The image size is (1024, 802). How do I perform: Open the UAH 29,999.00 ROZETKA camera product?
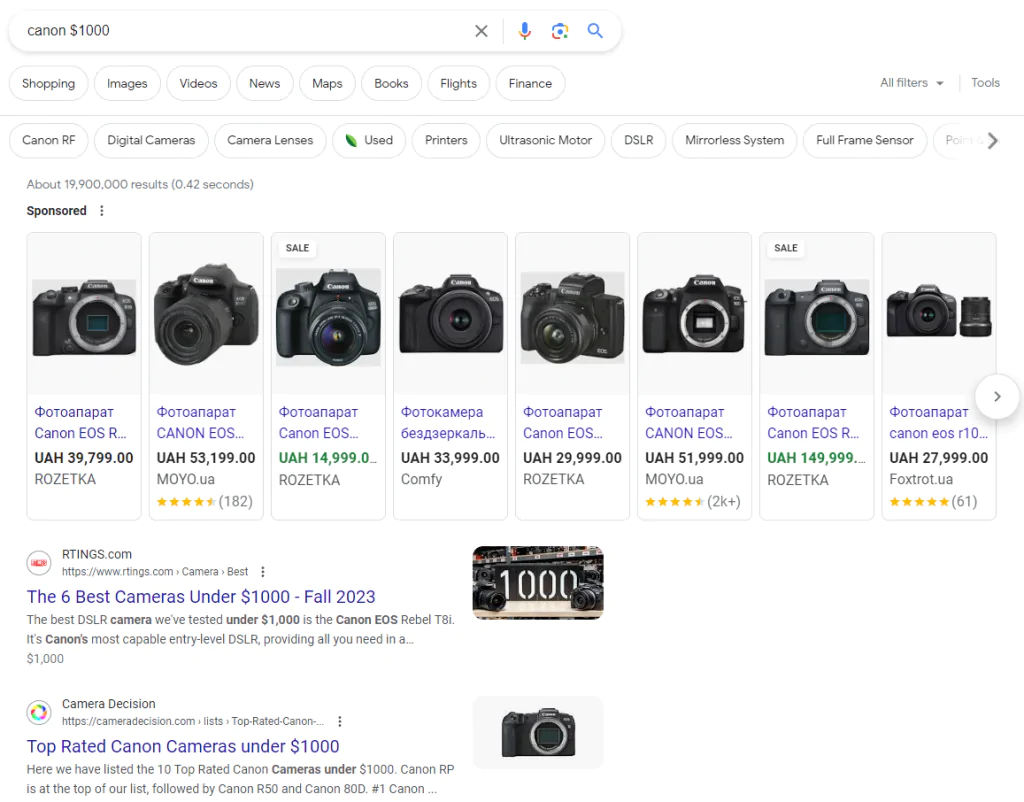point(573,376)
